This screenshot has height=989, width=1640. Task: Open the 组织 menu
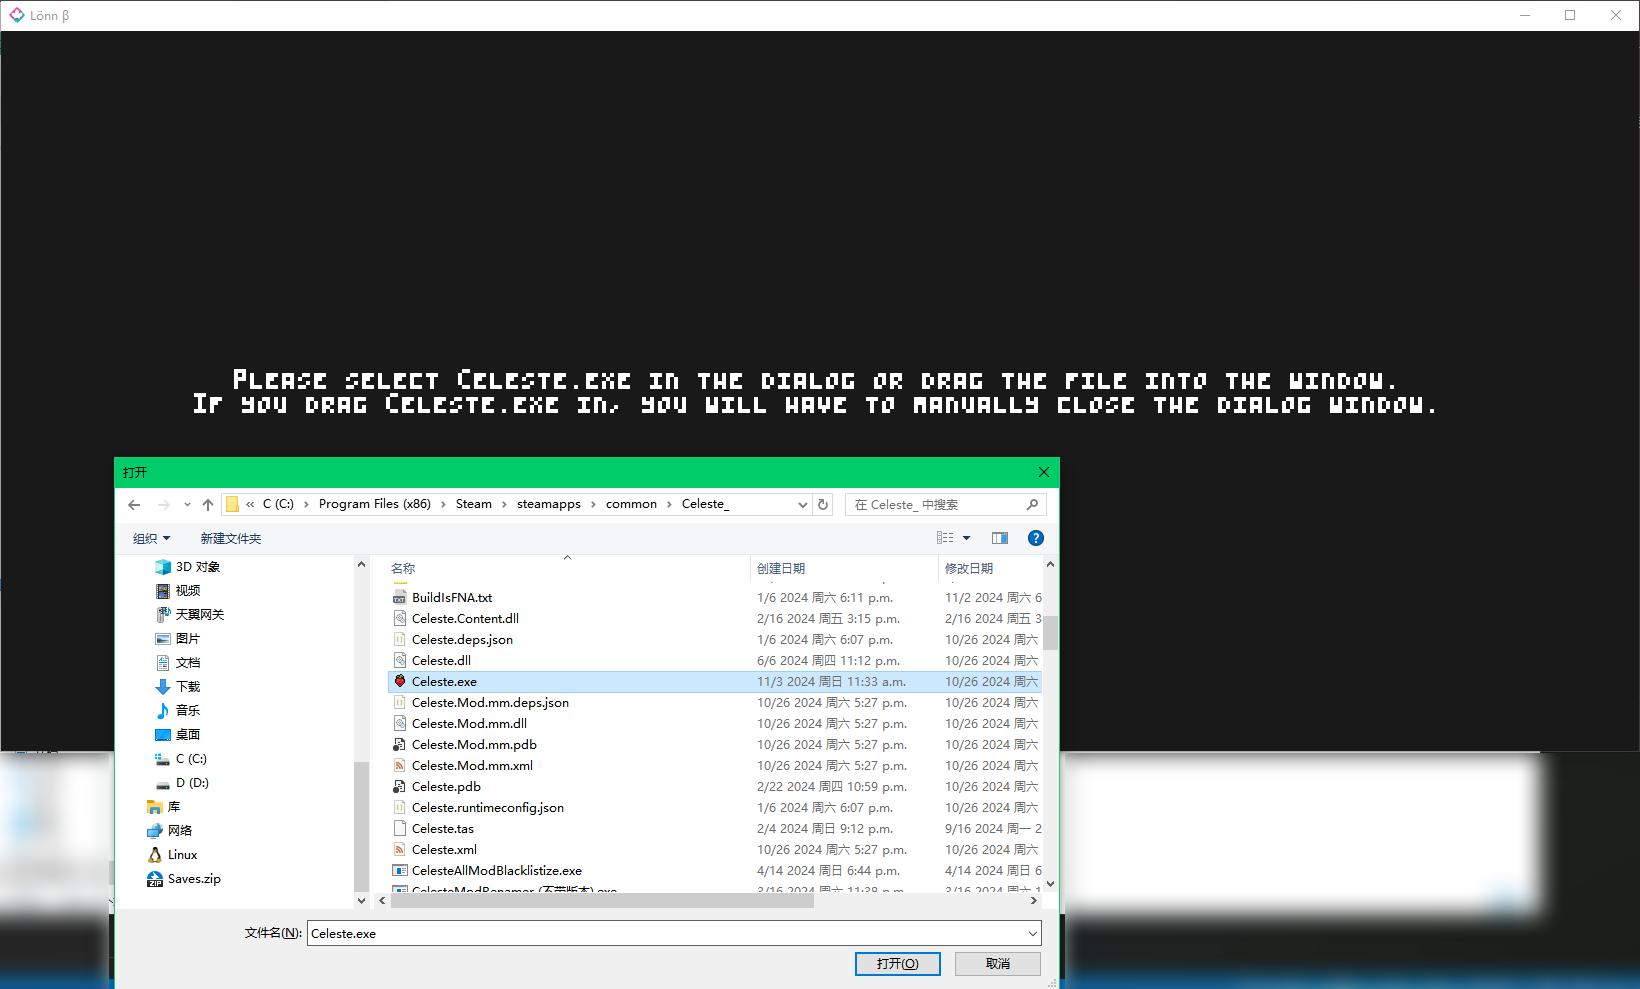[x=151, y=538]
